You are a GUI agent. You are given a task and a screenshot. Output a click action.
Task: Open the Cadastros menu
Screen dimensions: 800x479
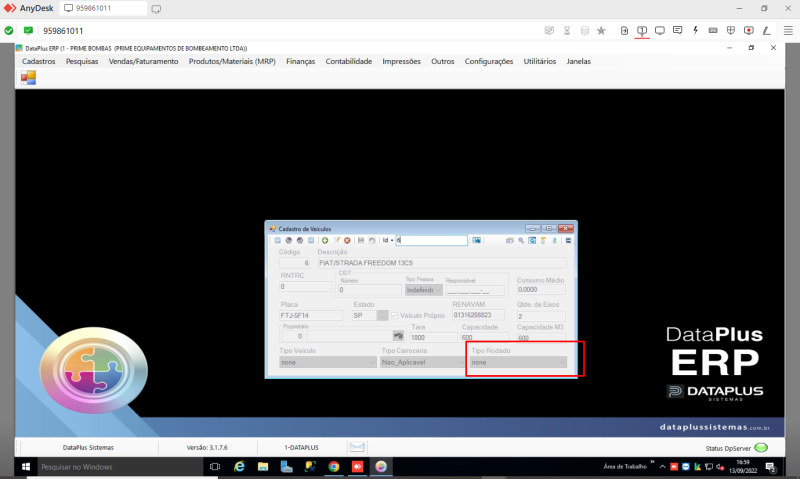[x=38, y=61]
